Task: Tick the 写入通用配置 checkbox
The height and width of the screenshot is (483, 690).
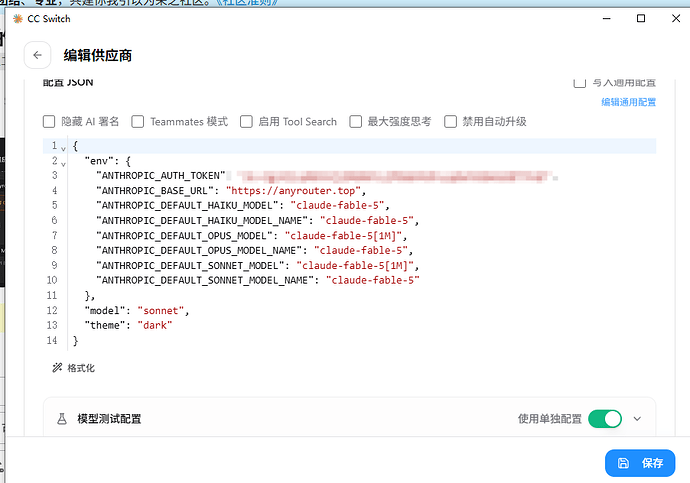Action: (580, 82)
